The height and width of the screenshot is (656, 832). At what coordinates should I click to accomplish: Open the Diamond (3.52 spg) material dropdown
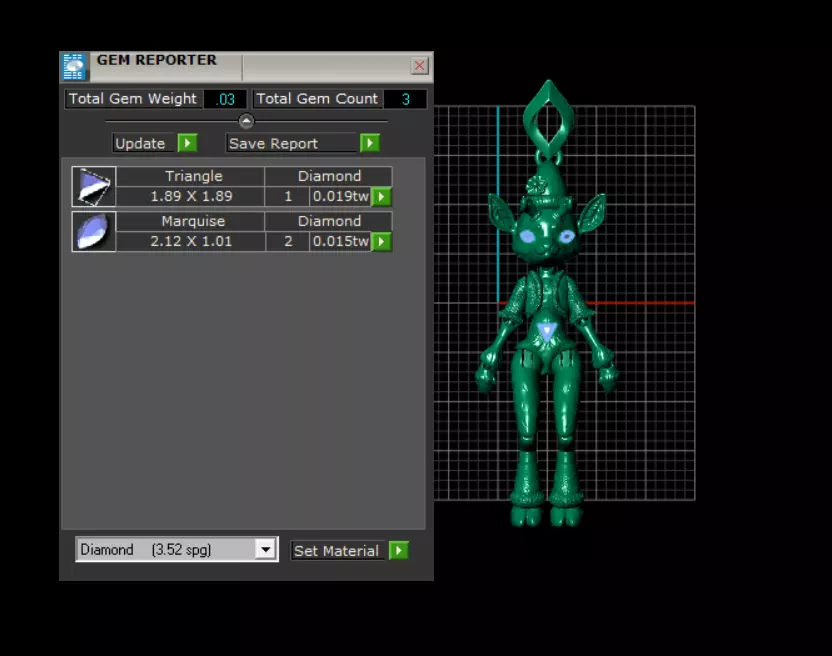point(265,549)
